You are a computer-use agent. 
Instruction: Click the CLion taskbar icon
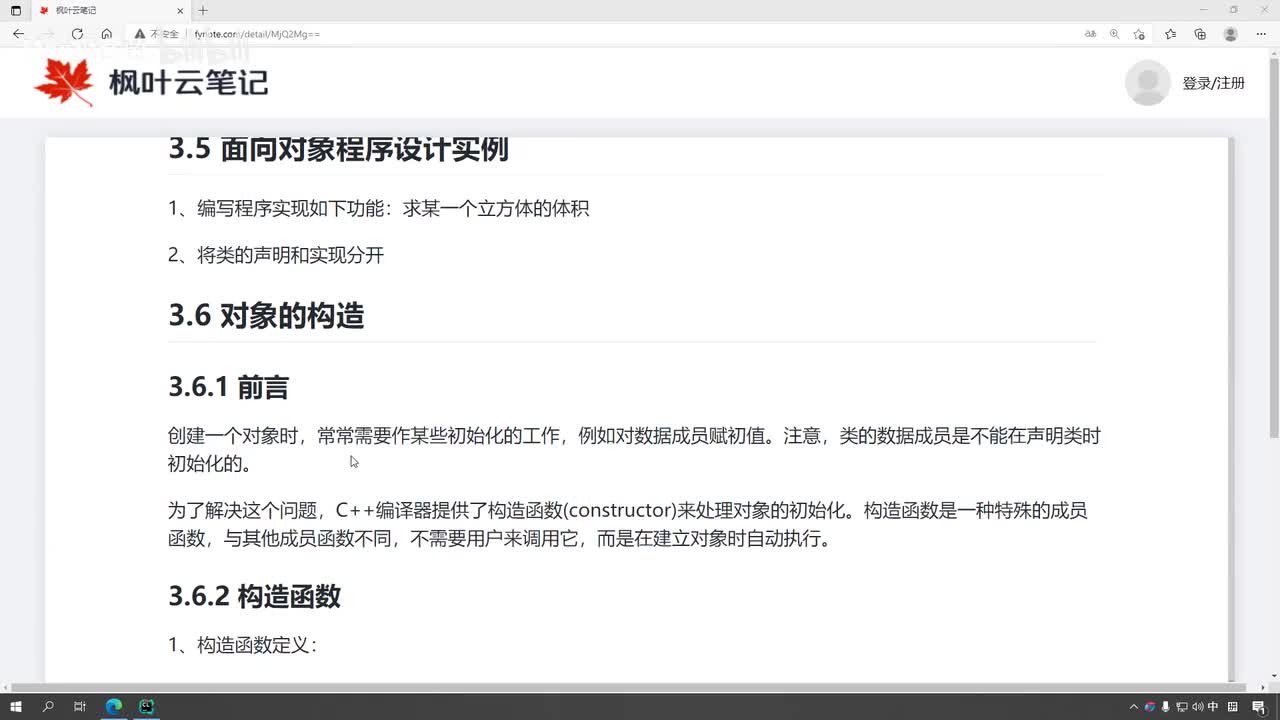point(147,707)
